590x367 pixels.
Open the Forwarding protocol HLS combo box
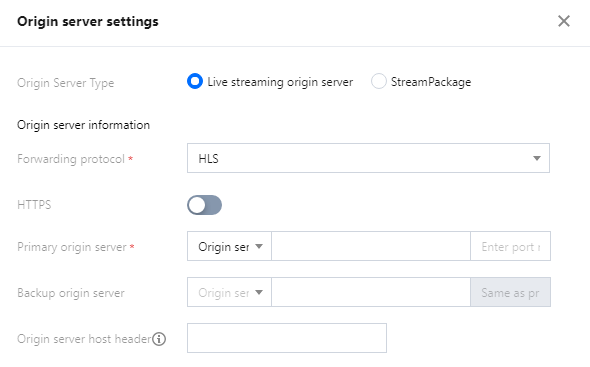pos(368,158)
